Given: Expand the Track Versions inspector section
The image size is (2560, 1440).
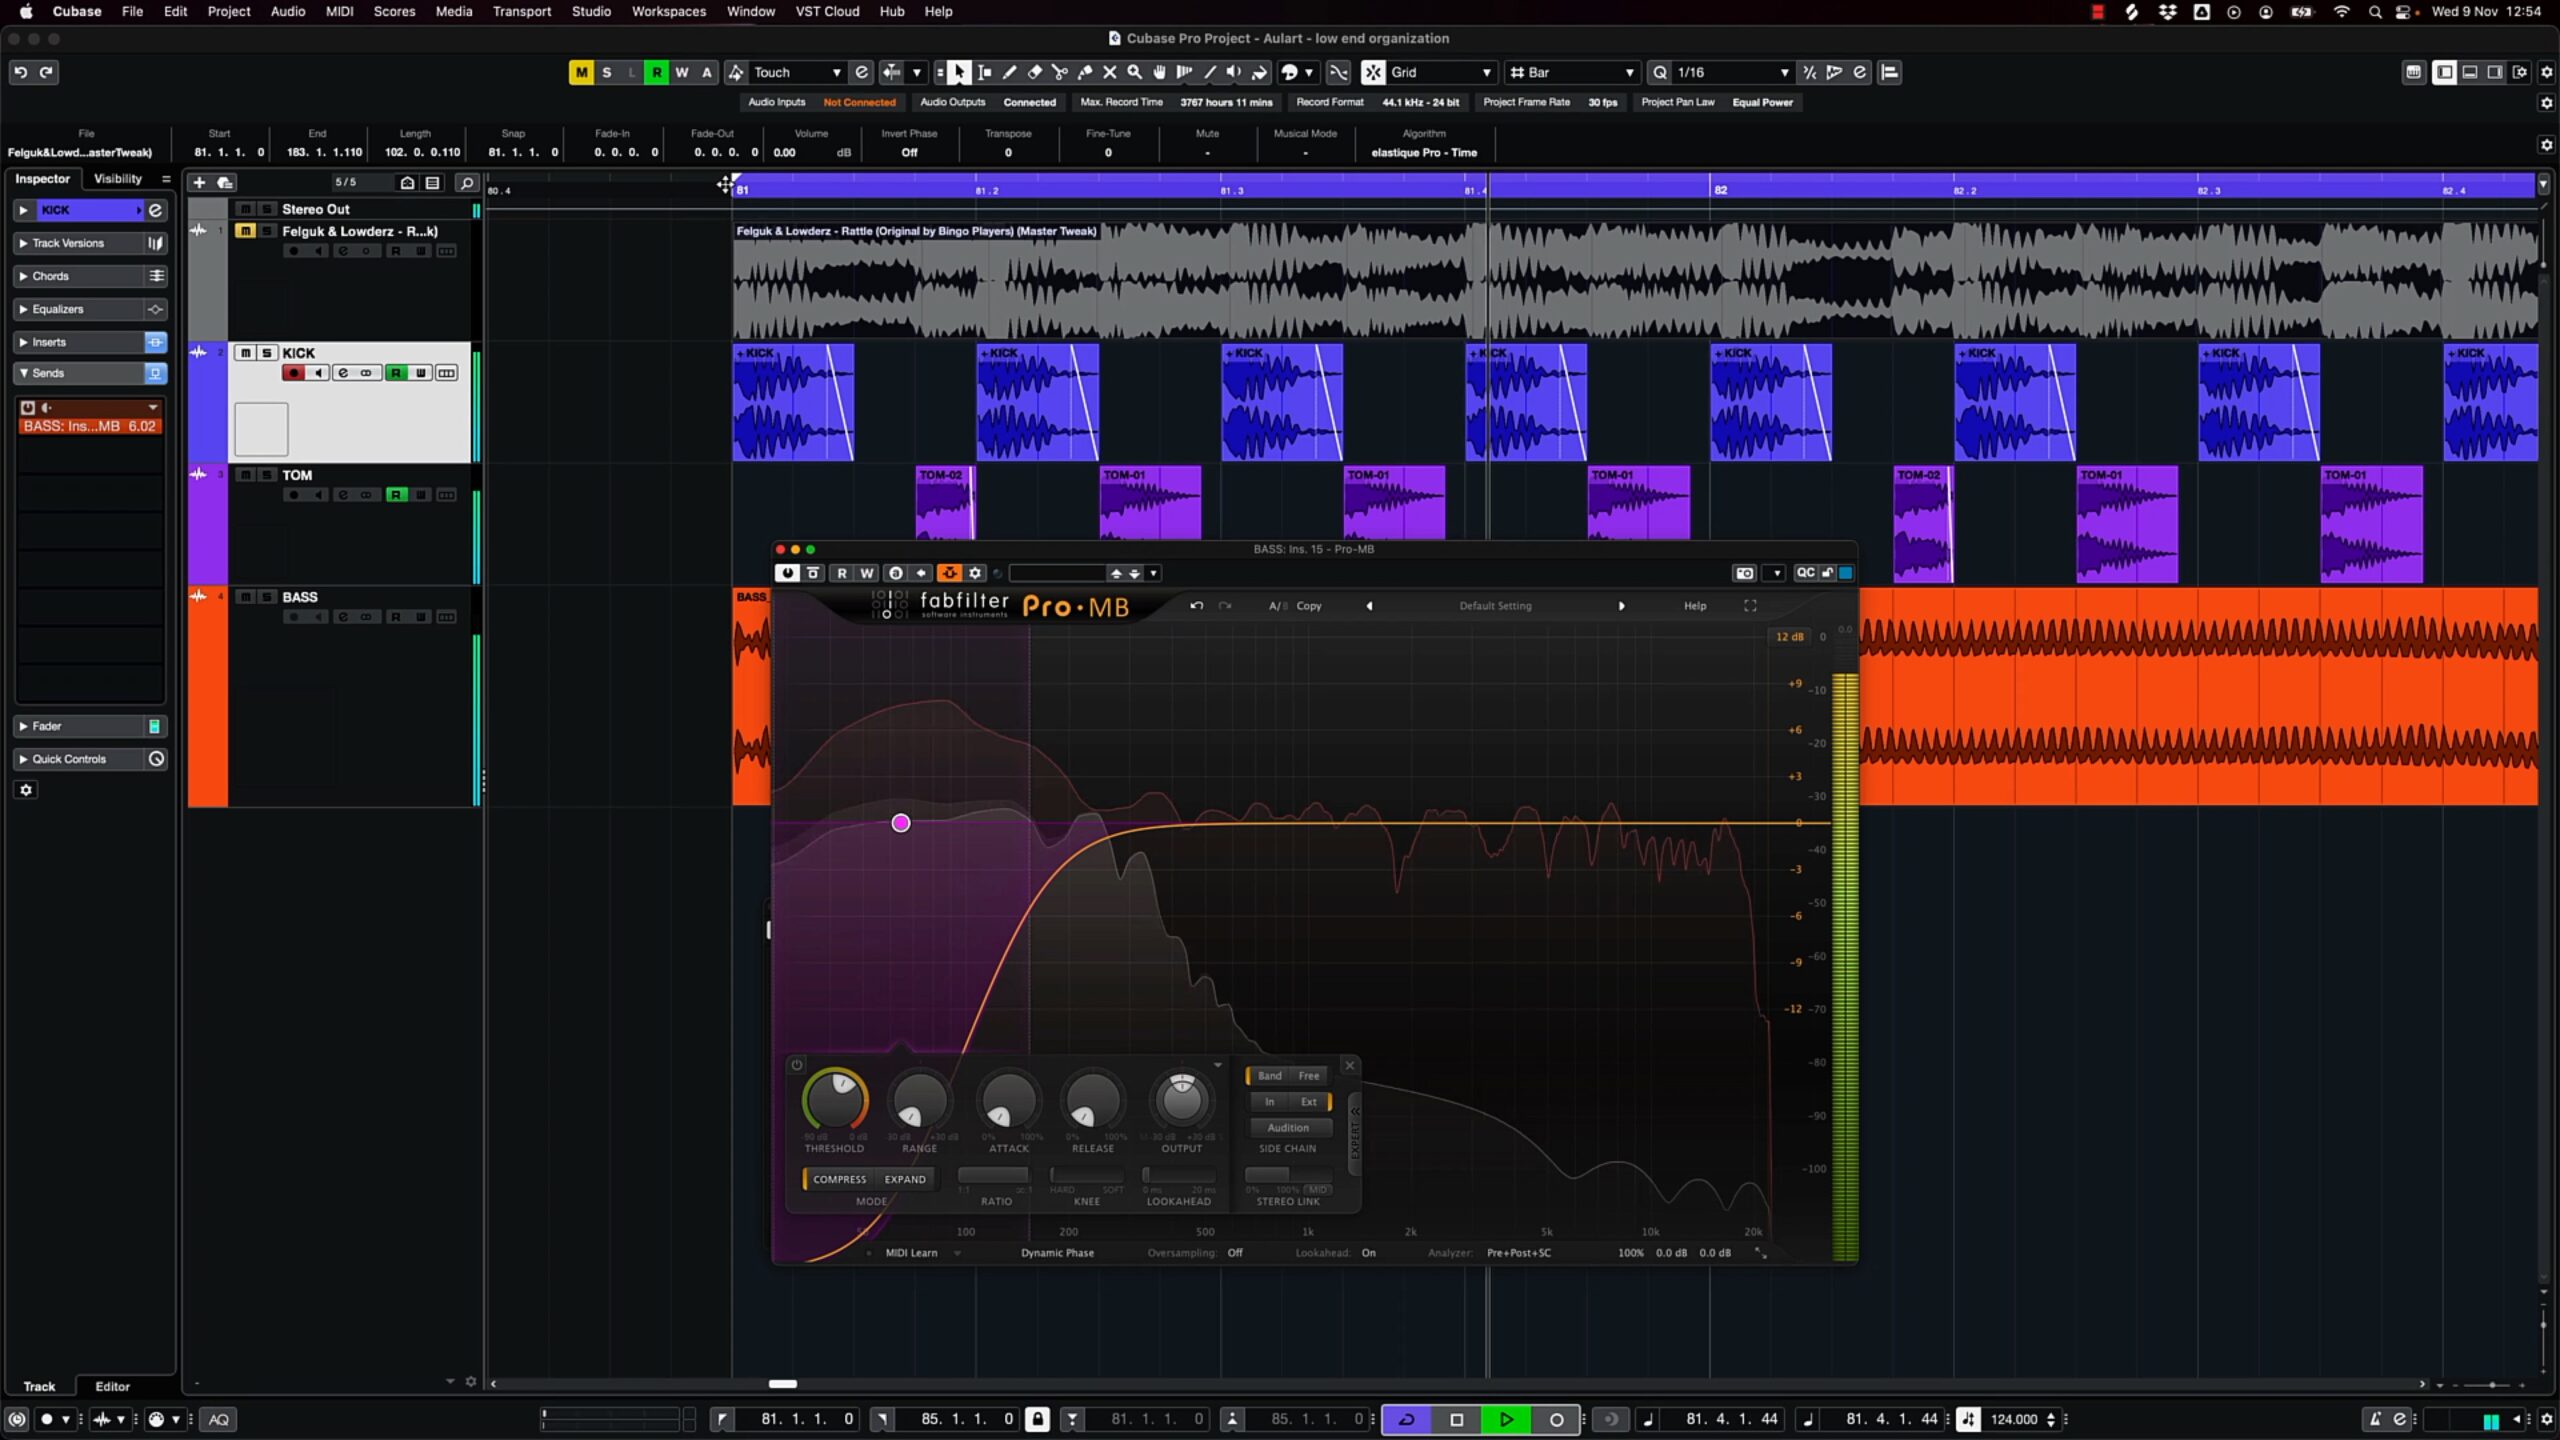Looking at the screenshot, I should (x=78, y=243).
